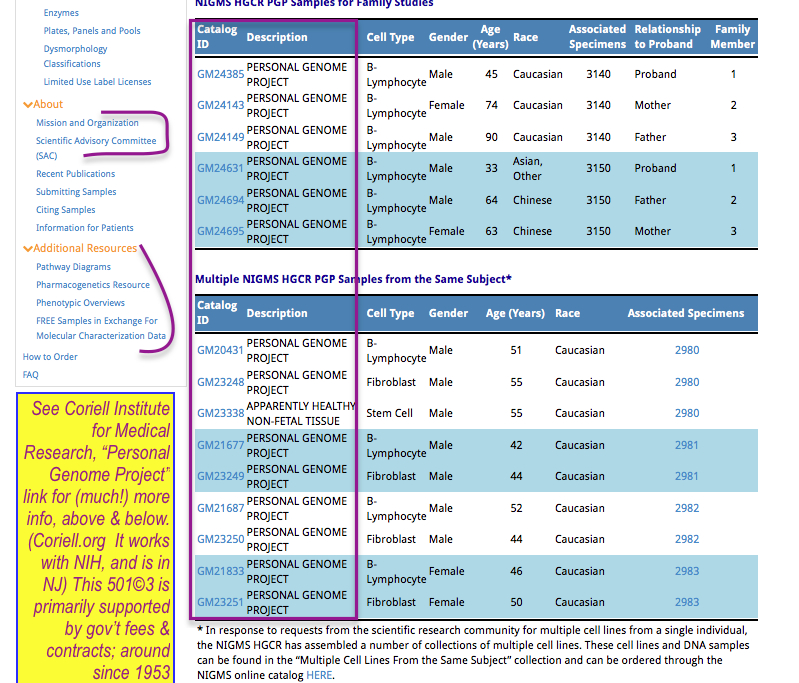Open catalog ID GM20431

[220, 350]
